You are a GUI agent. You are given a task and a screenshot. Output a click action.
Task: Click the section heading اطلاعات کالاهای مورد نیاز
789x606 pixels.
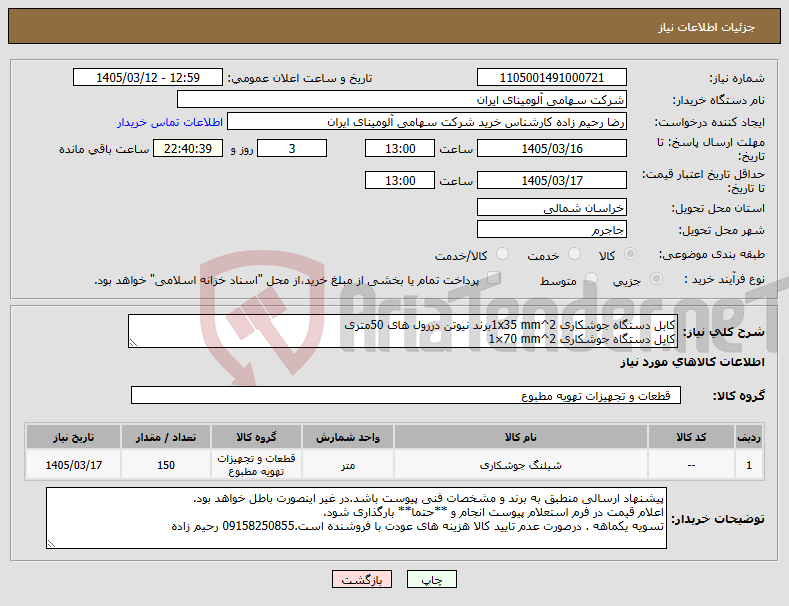click(692, 362)
